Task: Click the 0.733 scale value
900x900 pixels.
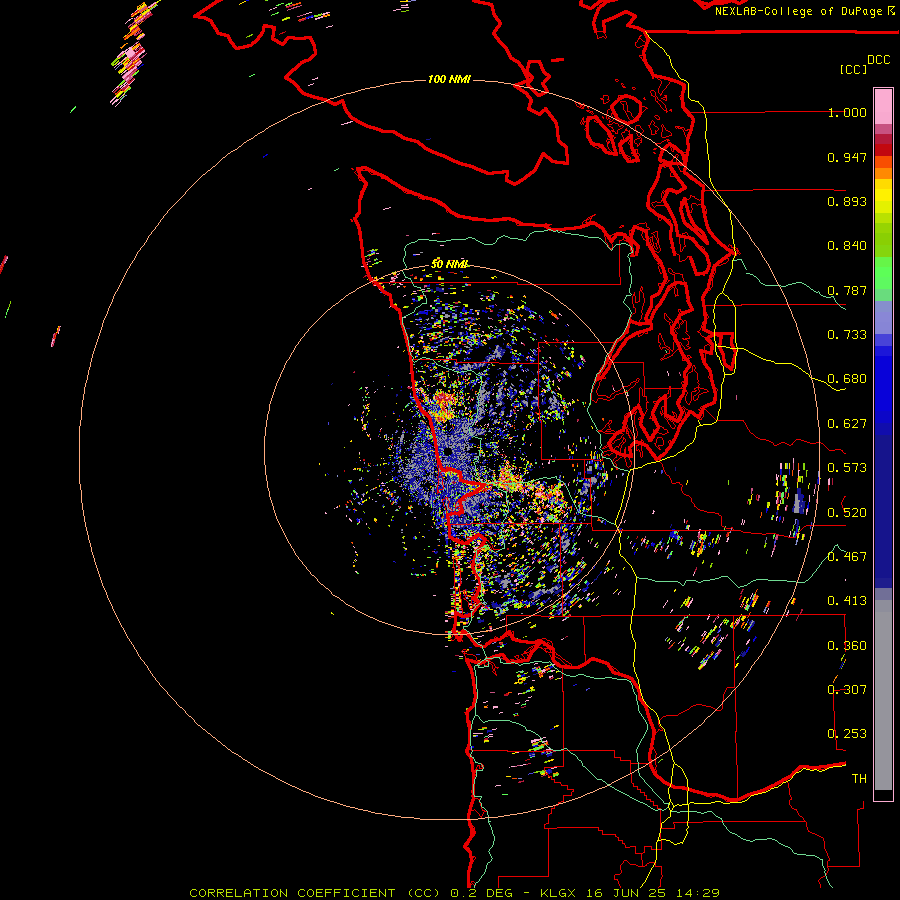Action: 847,335
